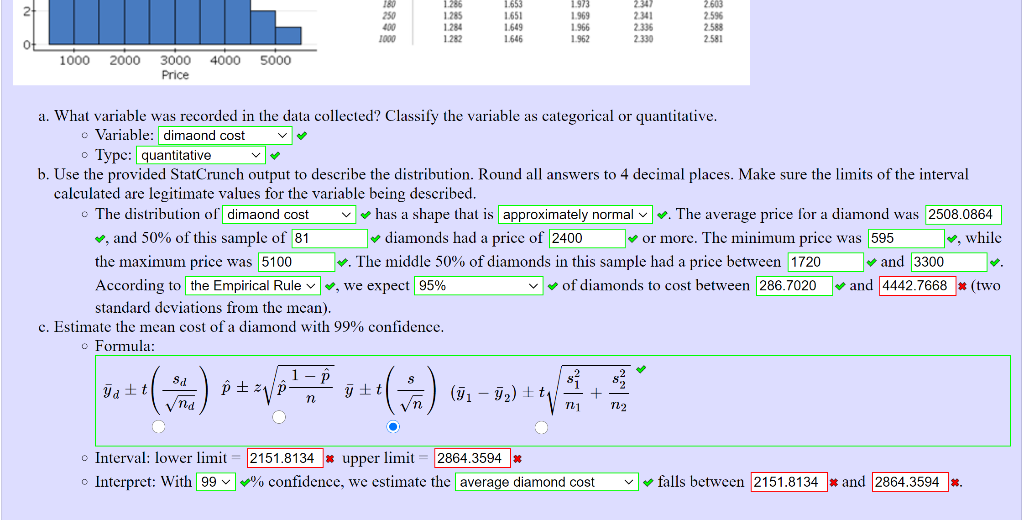The image size is (1024, 520).
Task: Click the t-table value 2.341
Action: pos(643,16)
